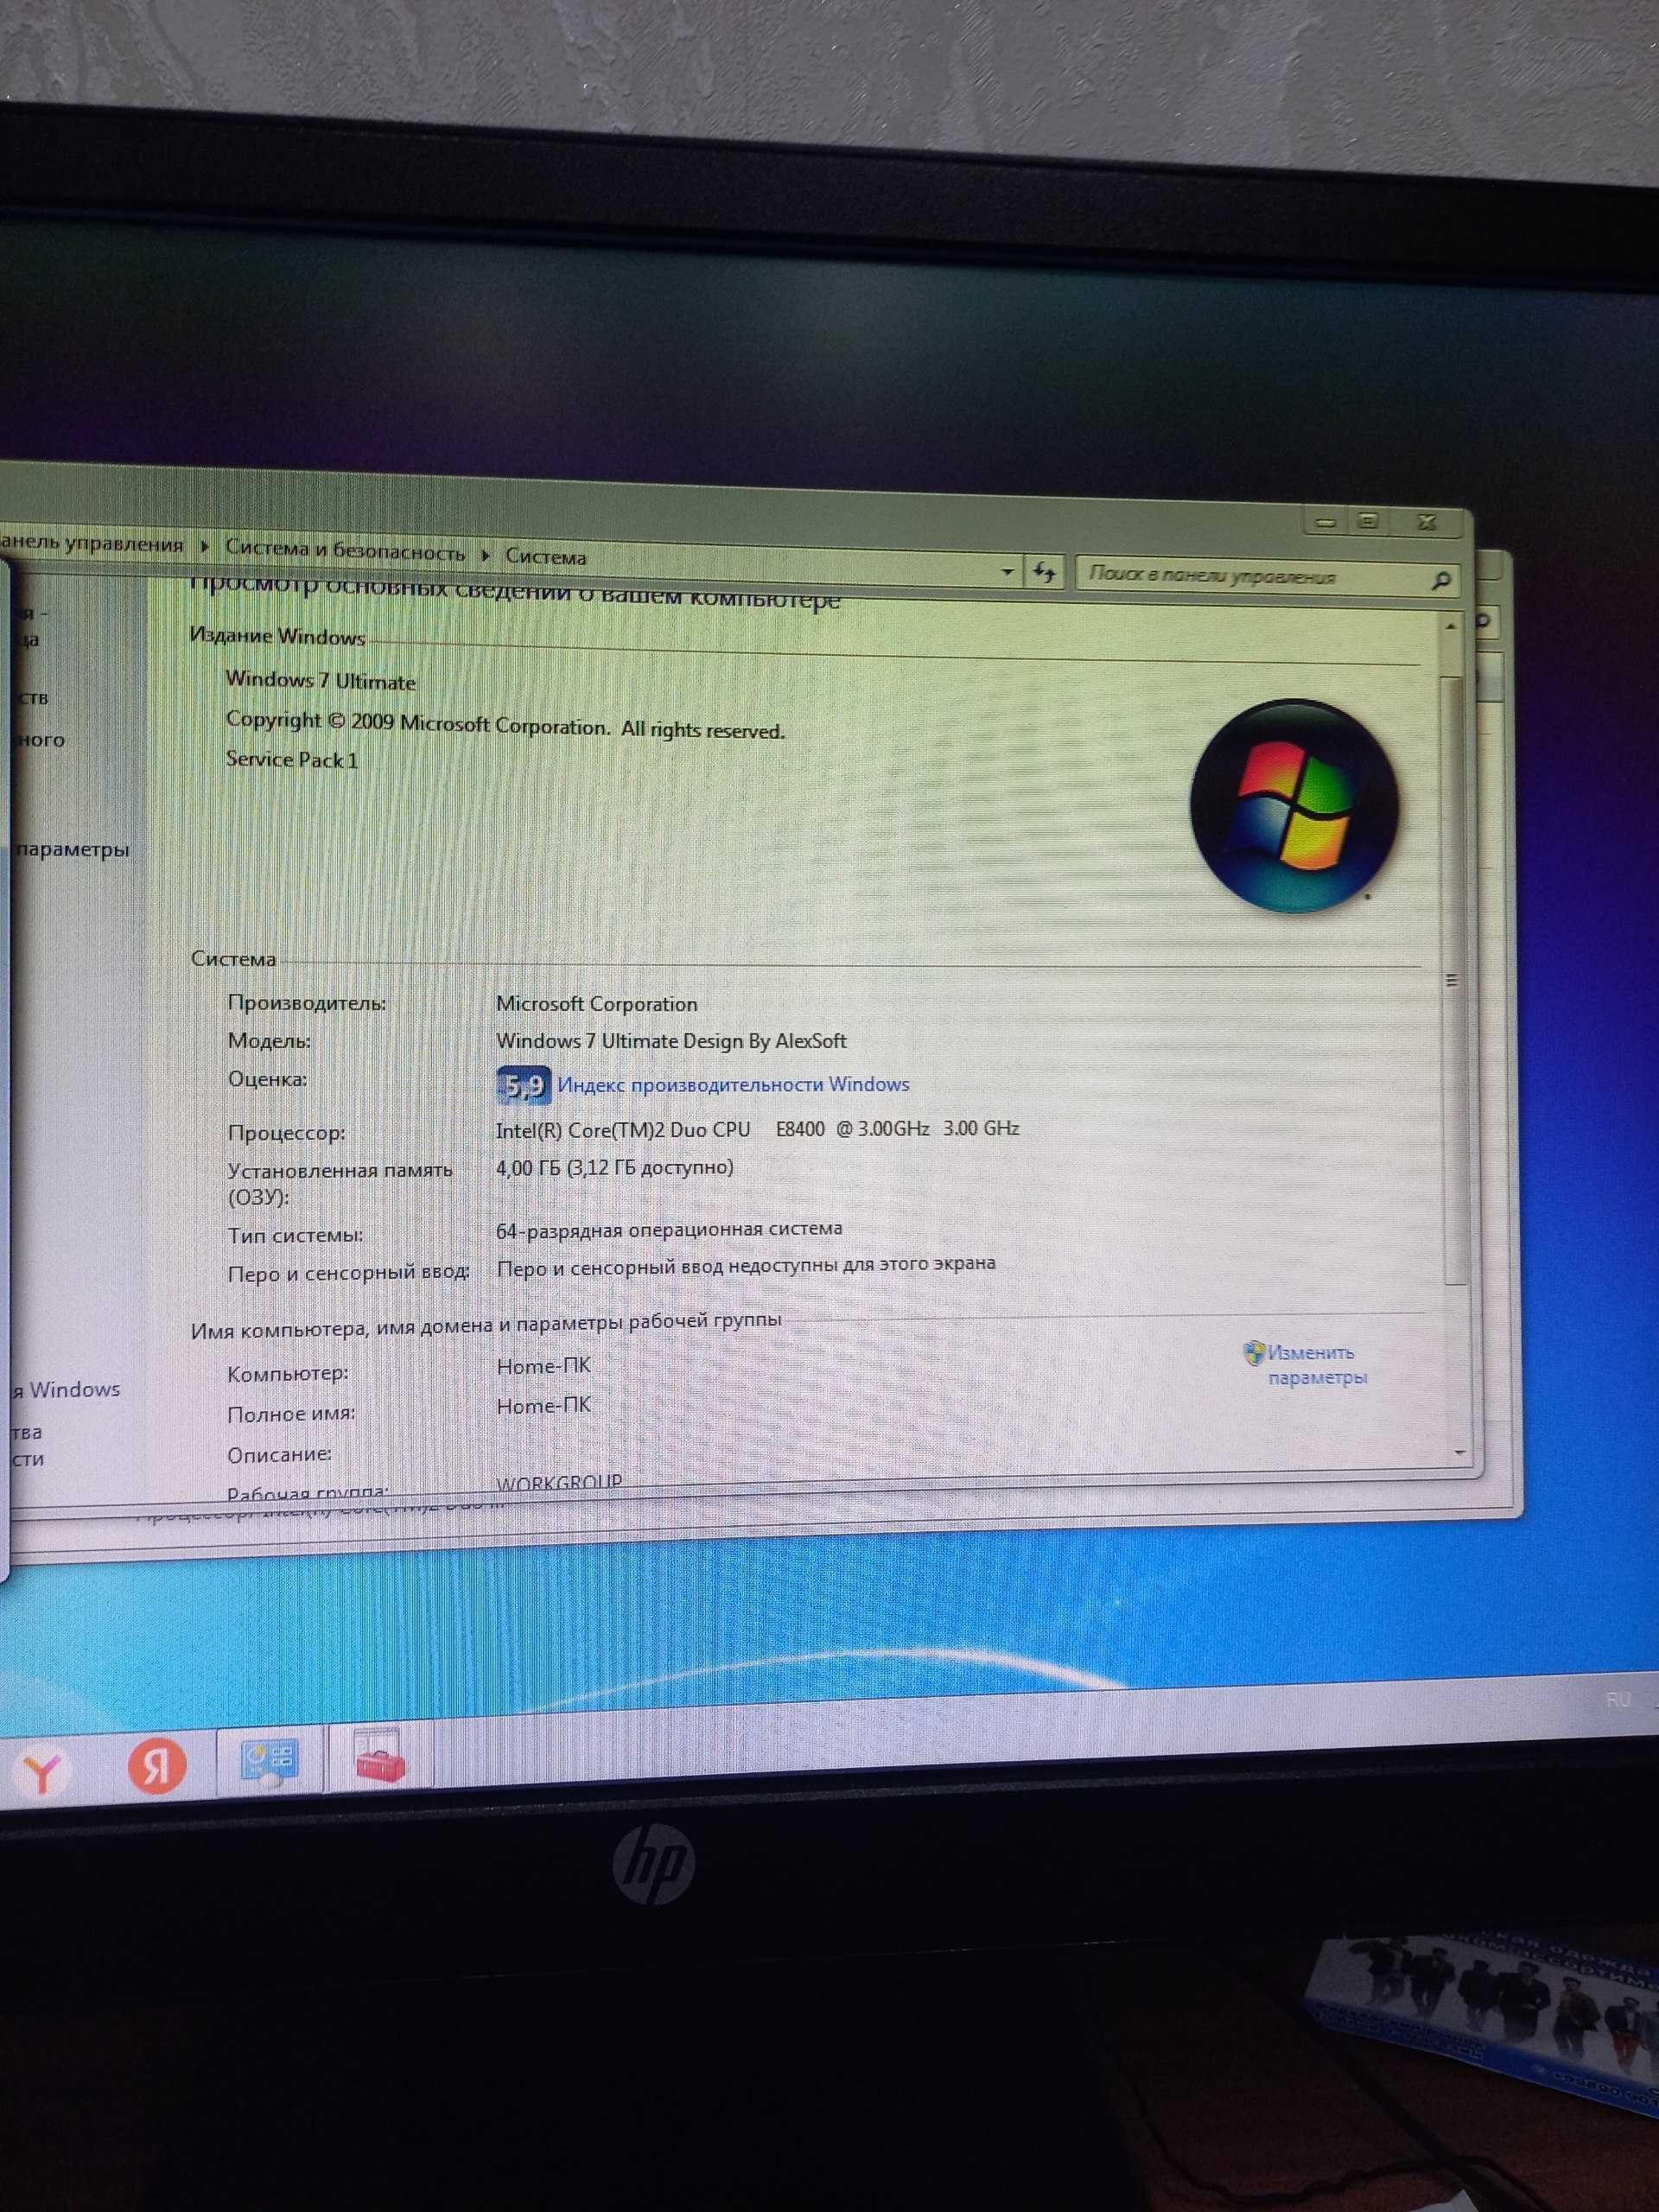The image size is (1659, 2212).
Task: Click the scrollbar up arrow
Action: pos(1450,626)
